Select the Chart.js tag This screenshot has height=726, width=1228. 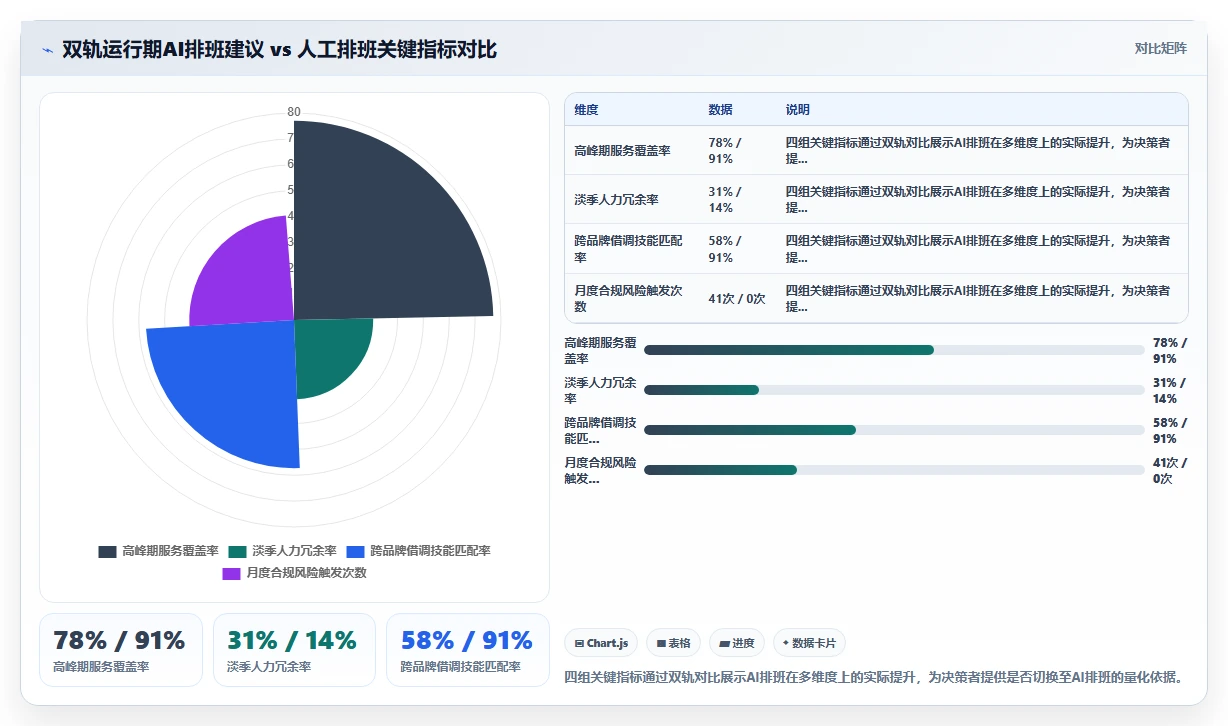click(x=601, y=643)
